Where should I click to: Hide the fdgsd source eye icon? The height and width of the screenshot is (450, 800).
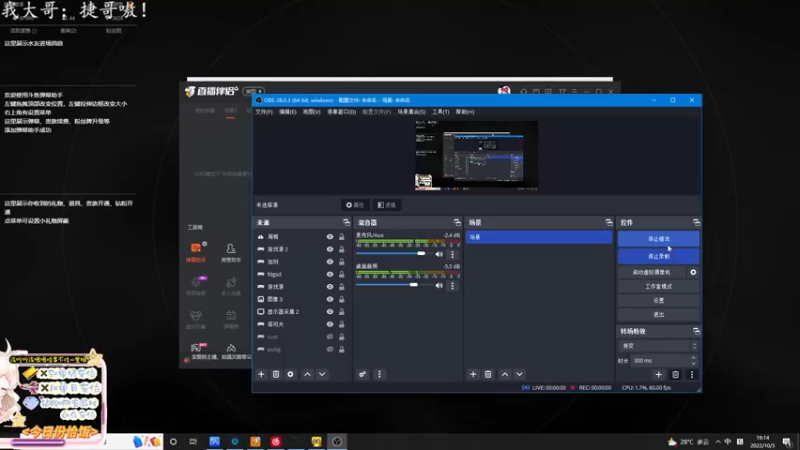click(x=330, y=274)
